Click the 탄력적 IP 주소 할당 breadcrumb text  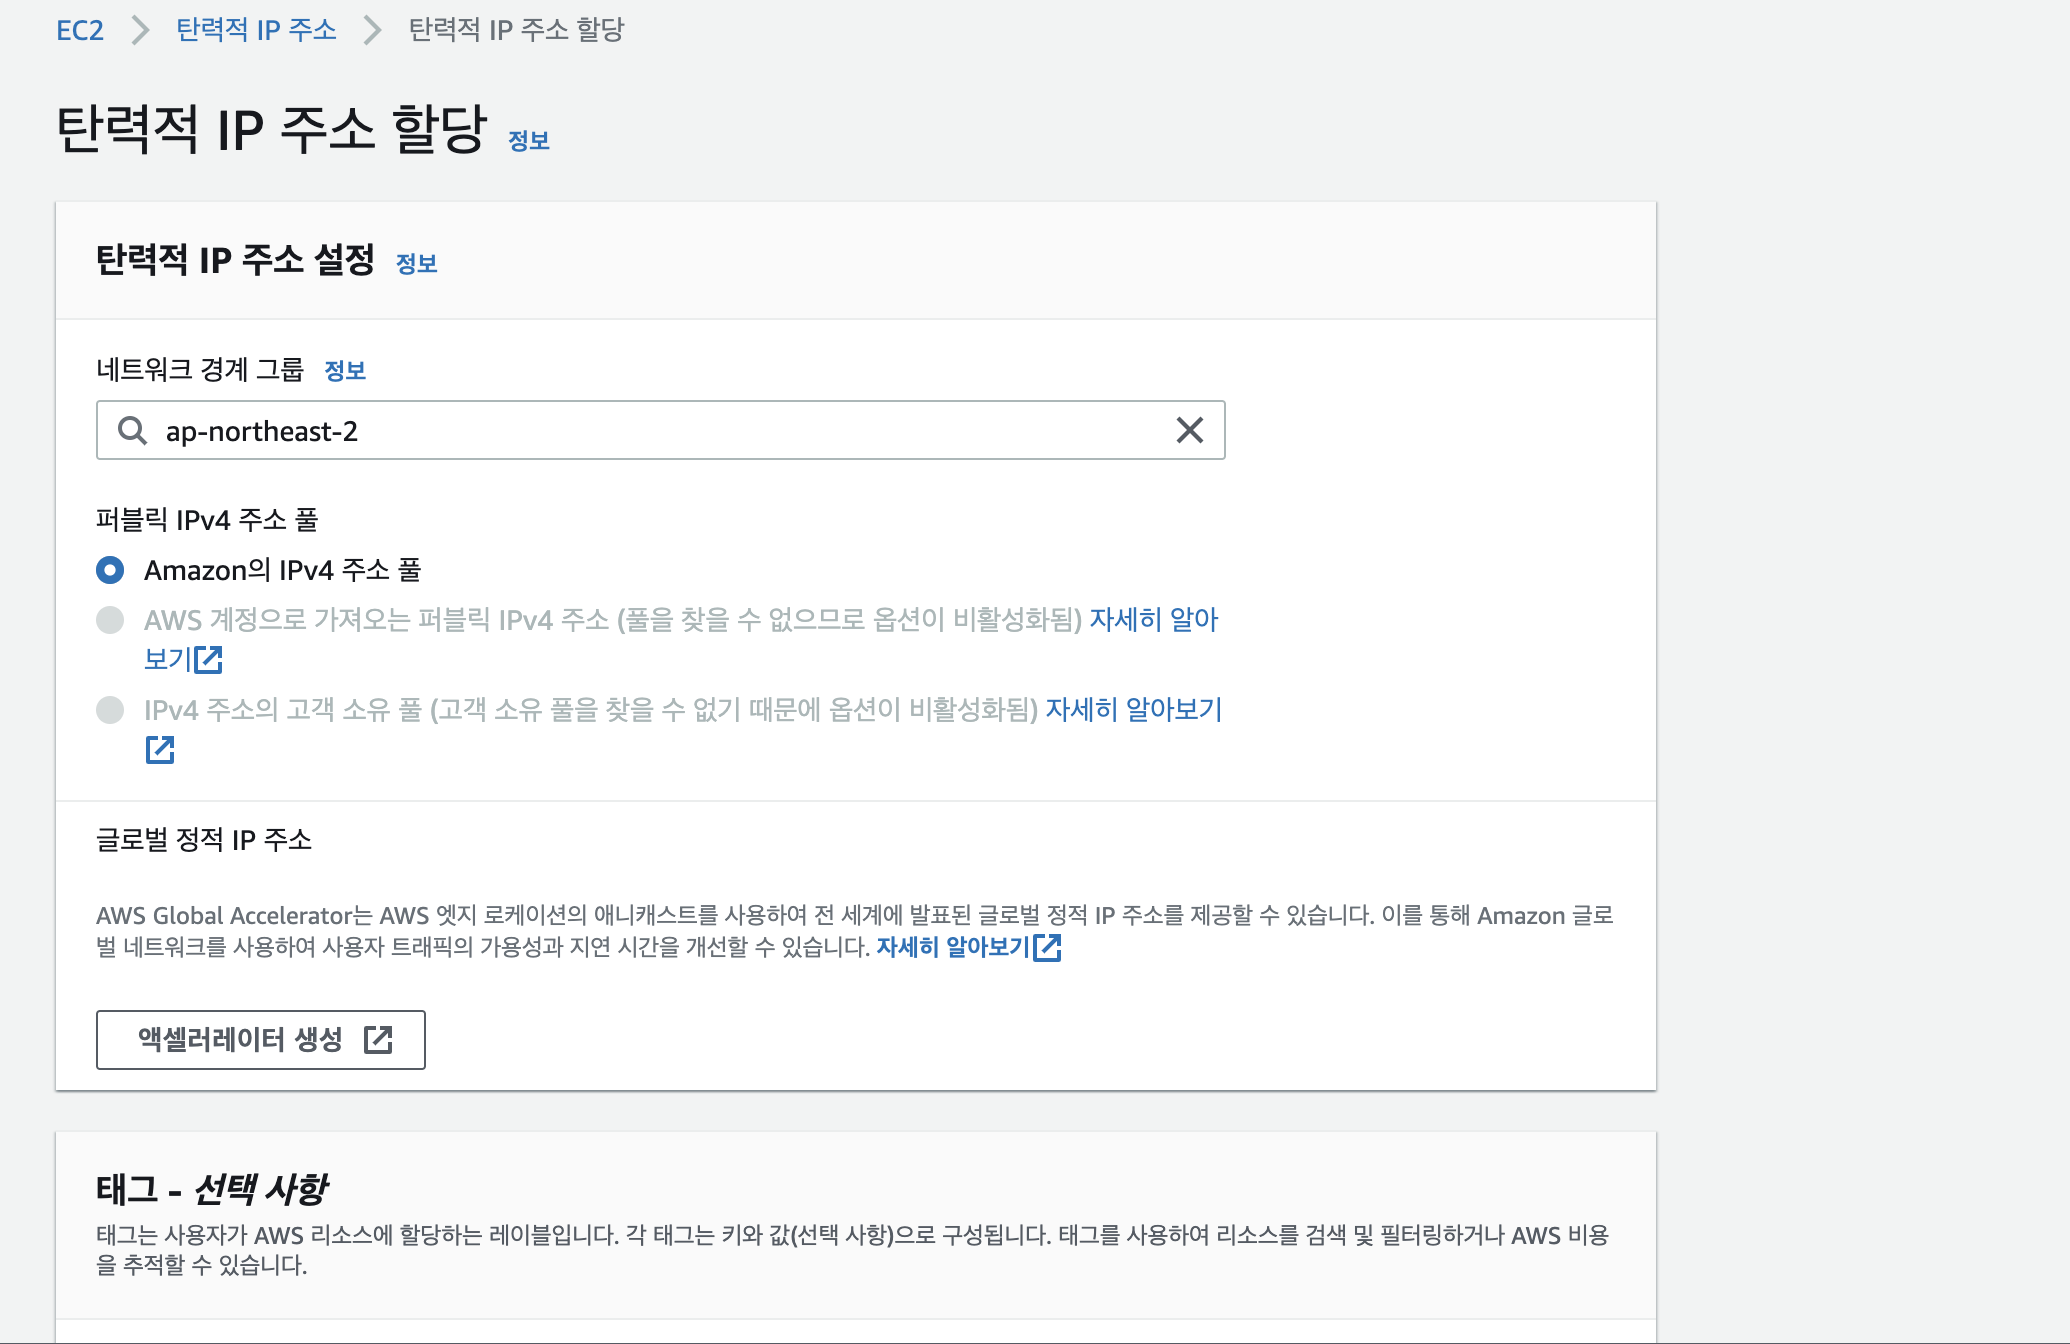[516, 30]
